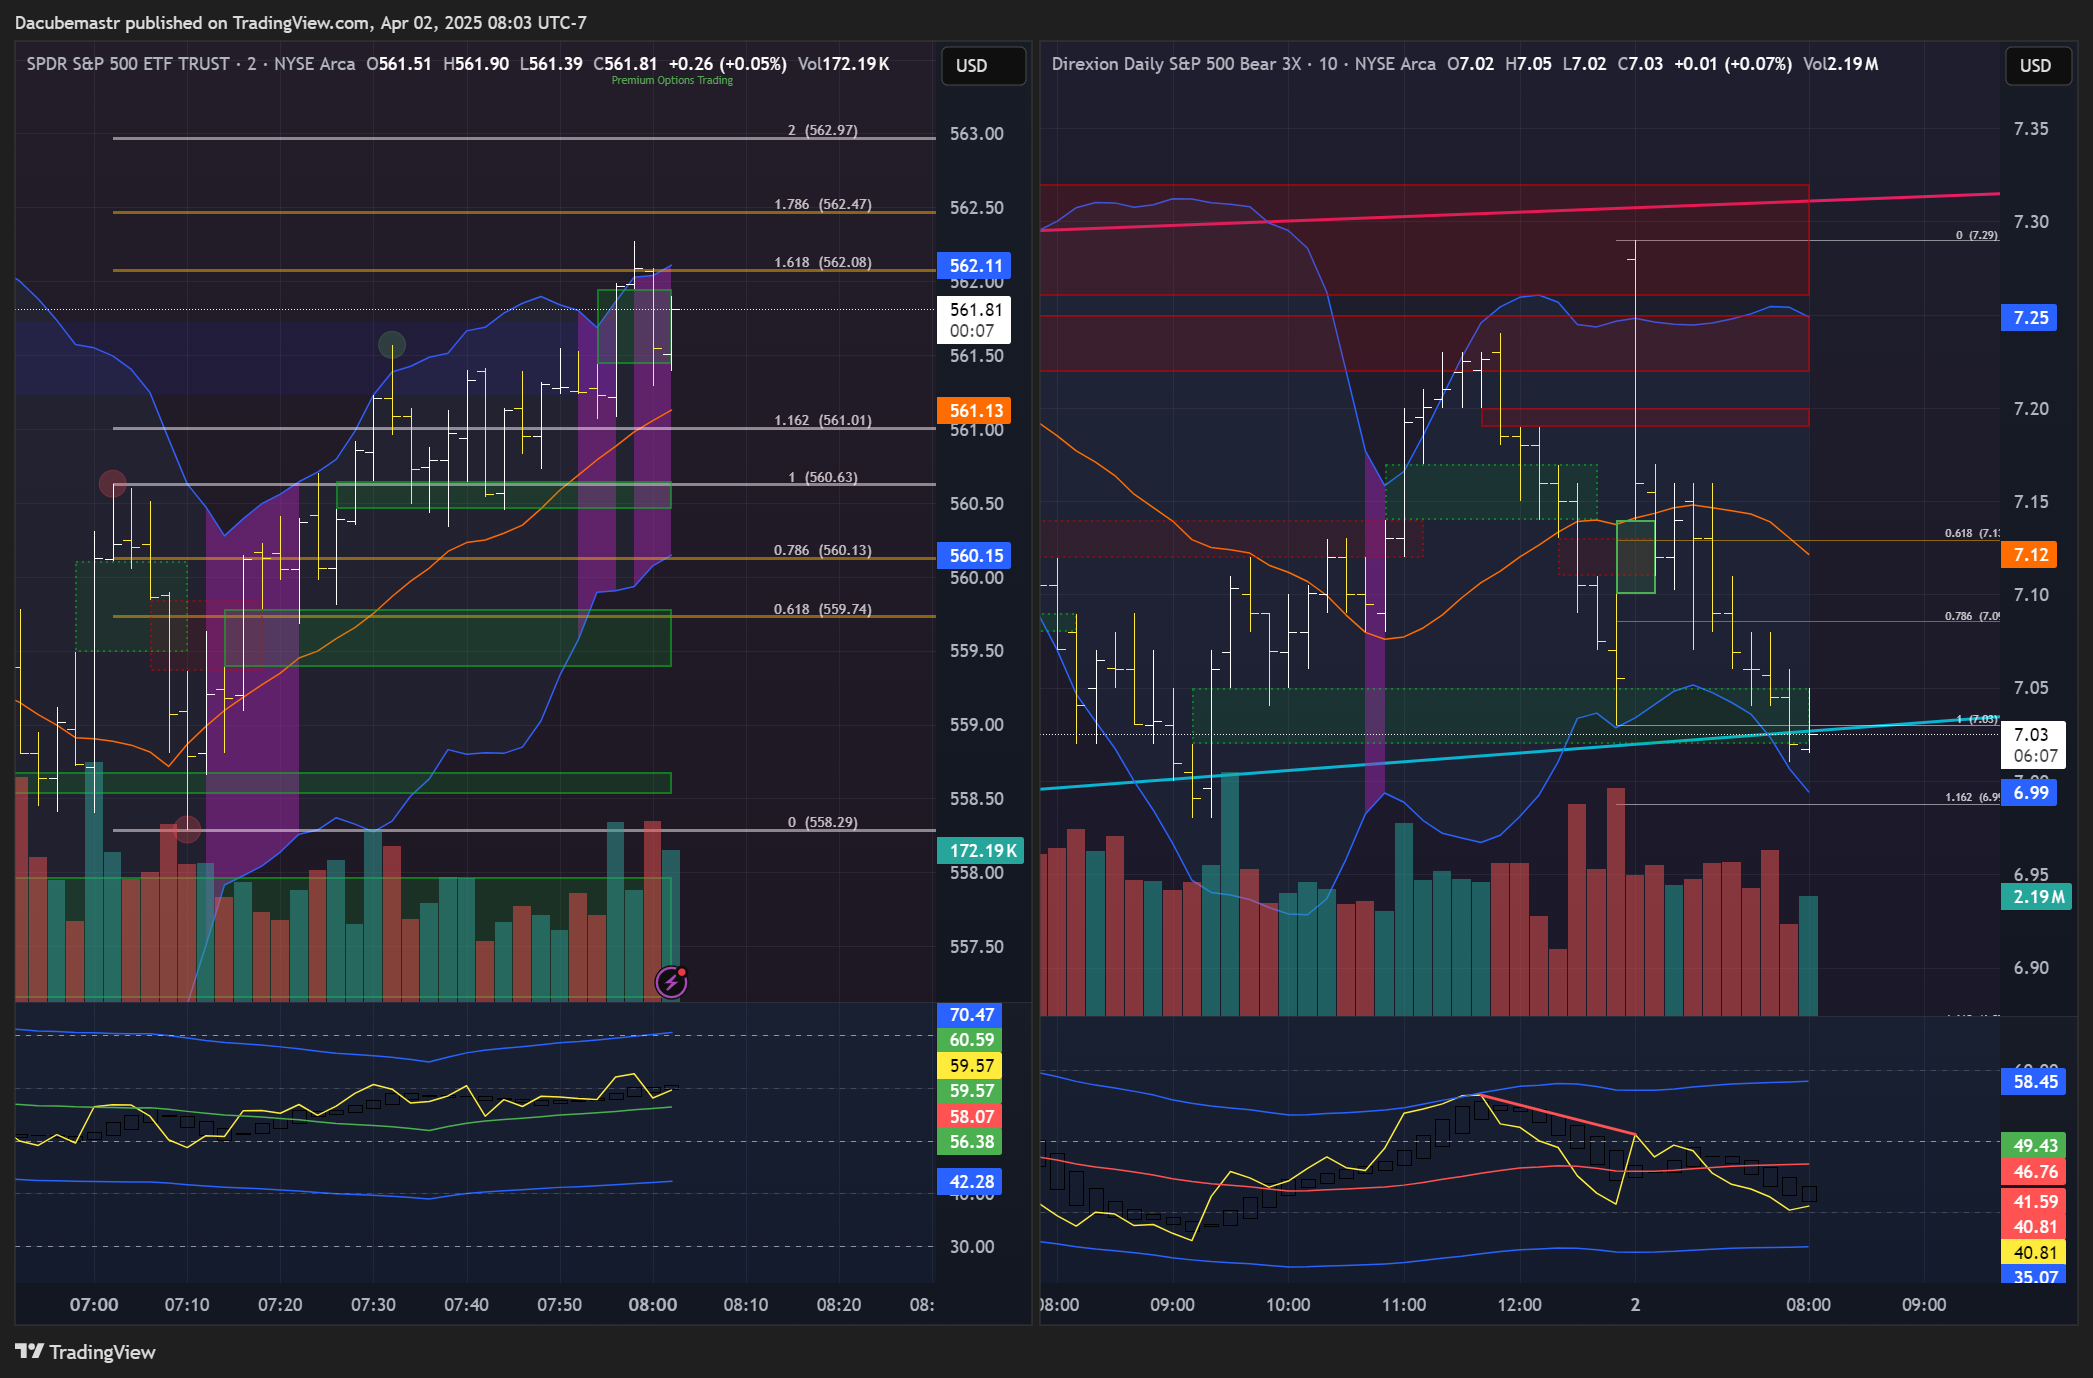This screenshot has width=2093, height=1378.
Task: Click the green 56.38 oscillator label
Action: click(970, 1142)
